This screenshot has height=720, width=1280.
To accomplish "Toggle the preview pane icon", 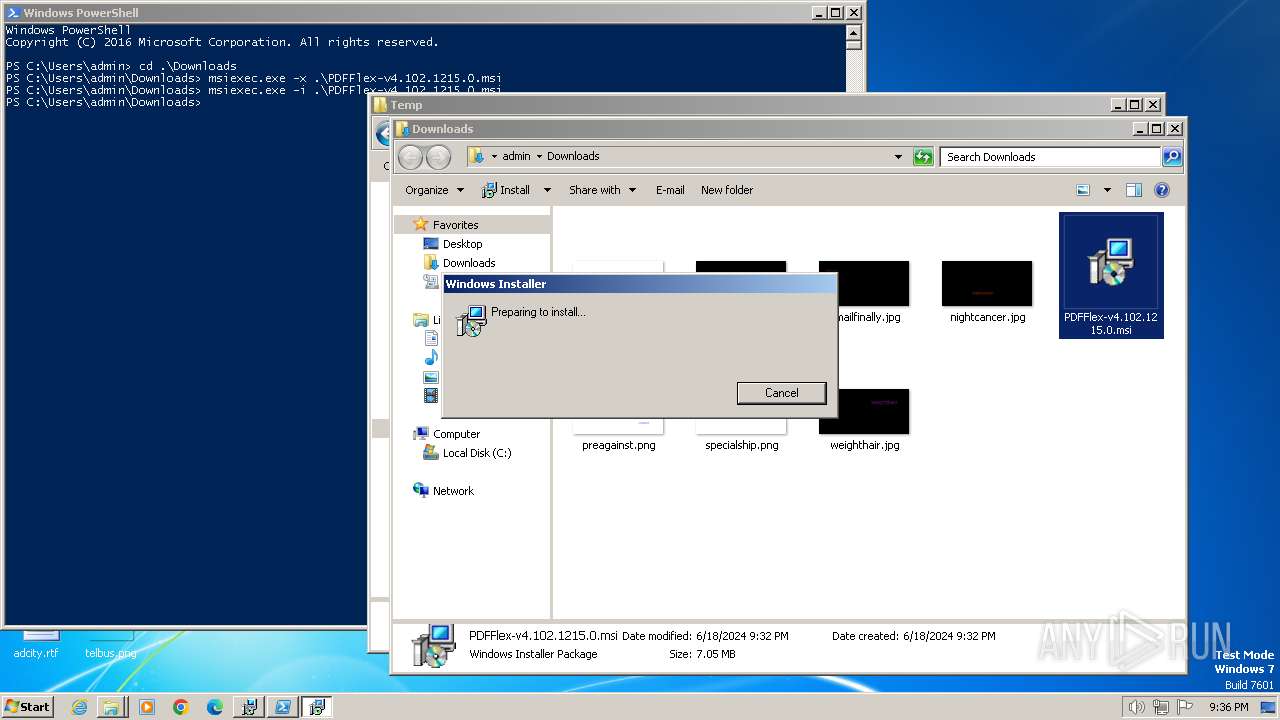I will [1134, 190].
